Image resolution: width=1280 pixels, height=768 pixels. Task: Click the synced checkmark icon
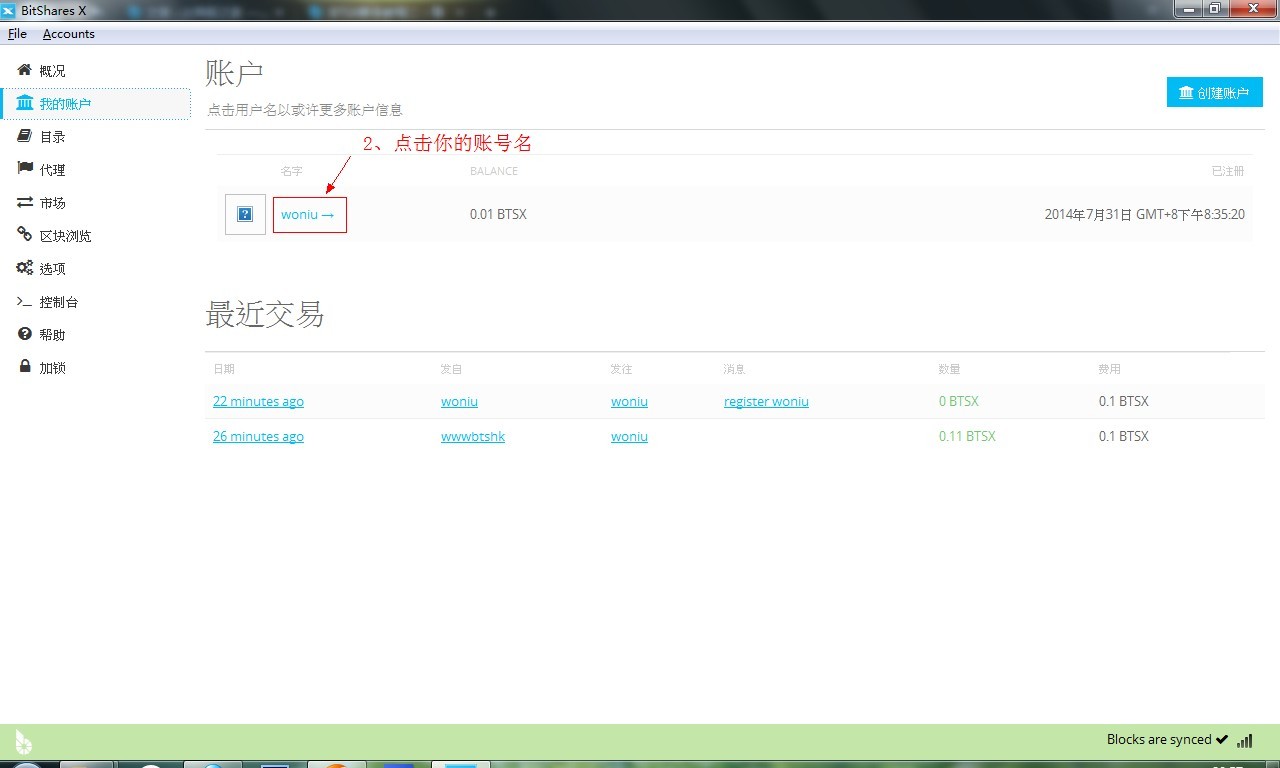tap(1221, 740)
